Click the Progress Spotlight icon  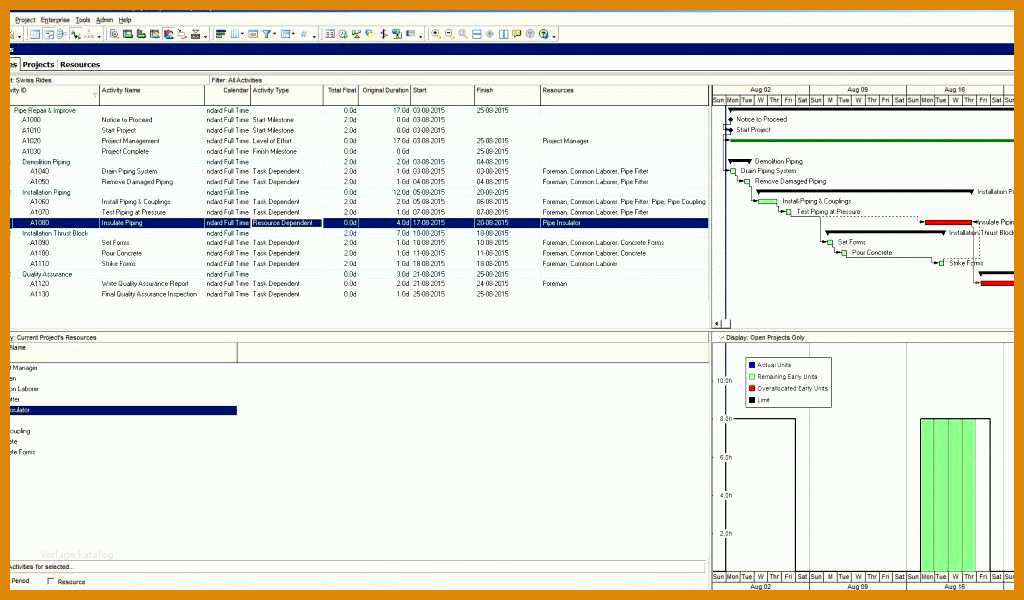pos(370,34)
